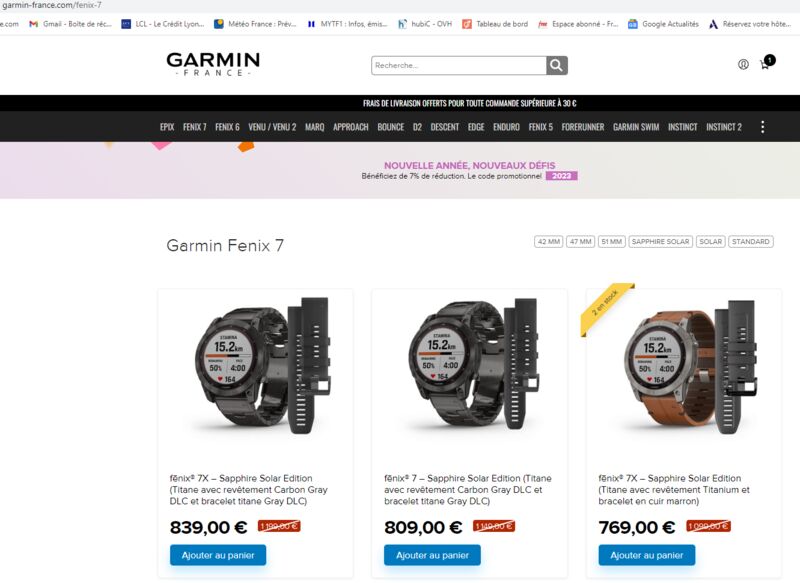Viewport: 800px width, 583px height.
Task: Open the user account icon
Action: coord(743,64)
